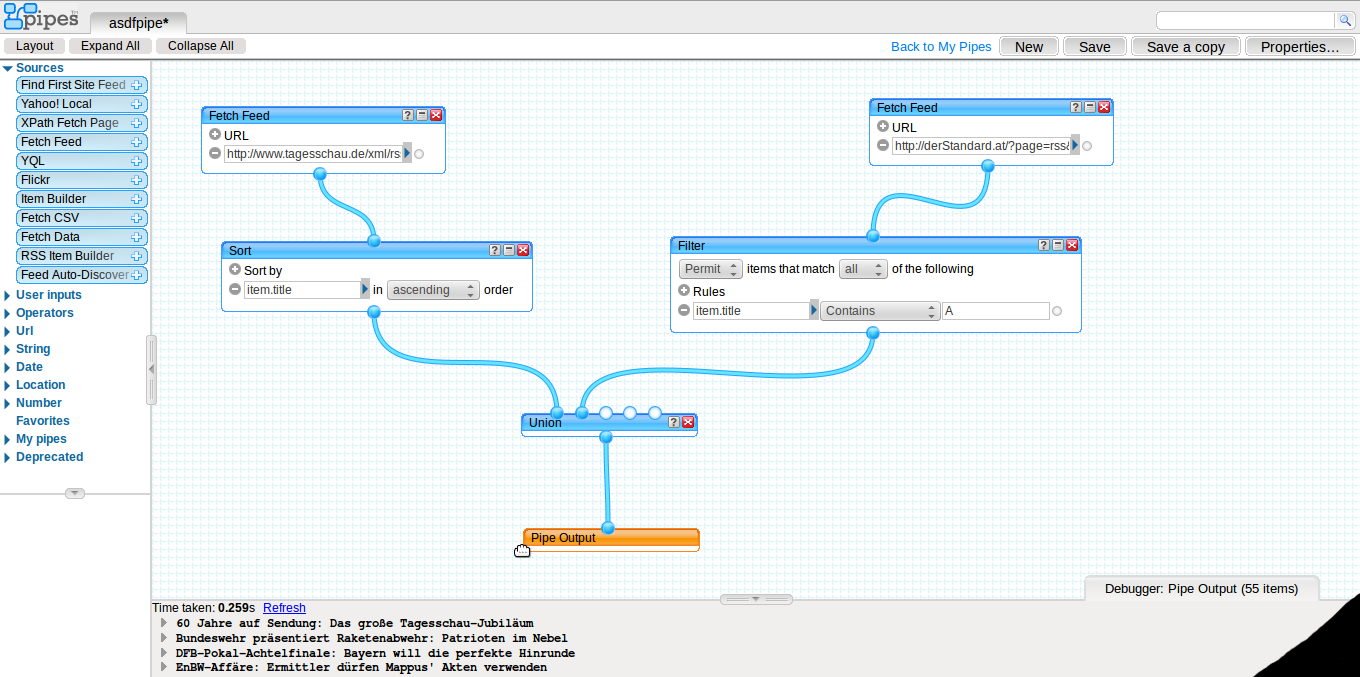Open the ascending order dropdown

coord(433,290)
